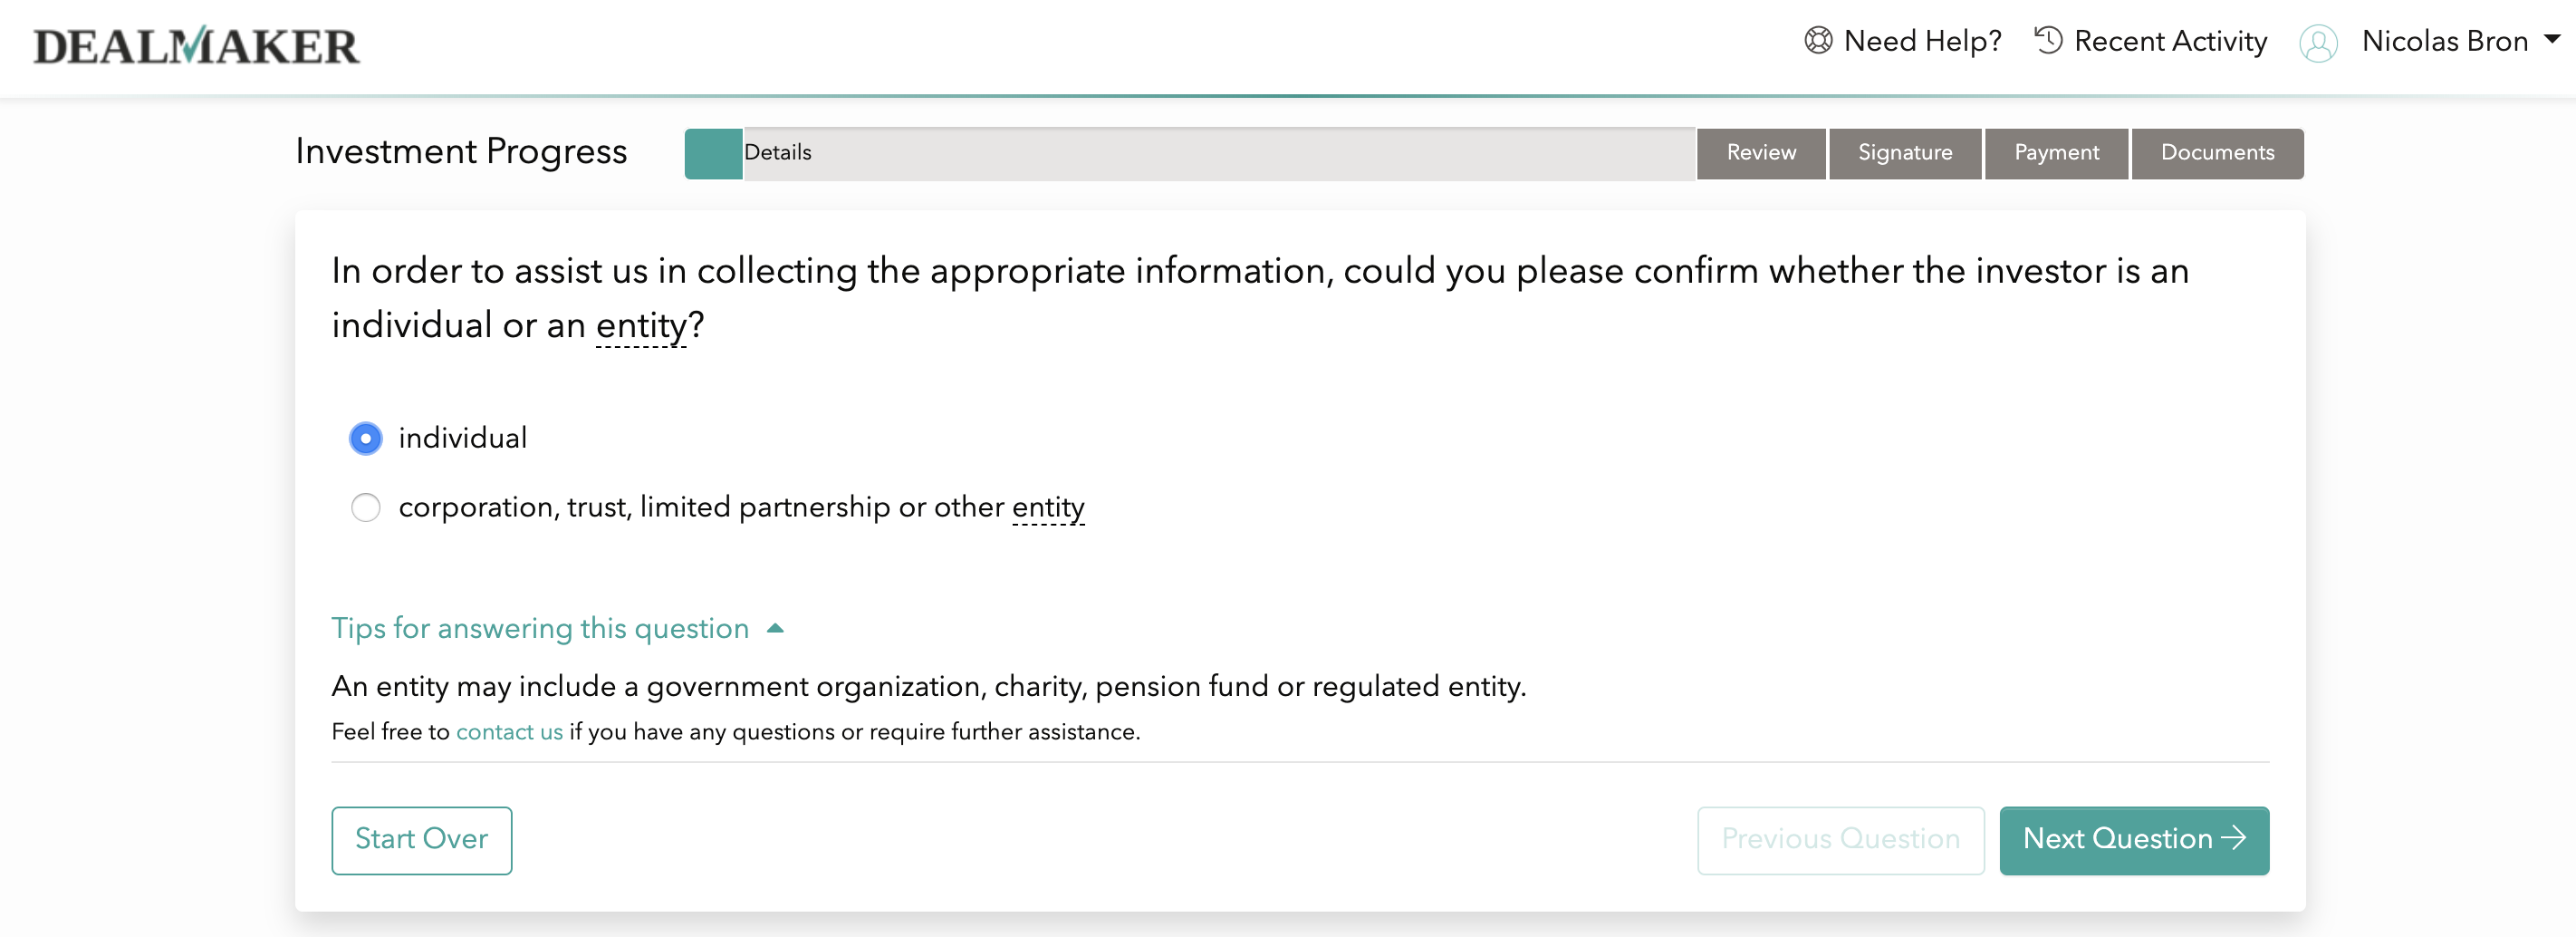
Task: Click the arrow icon on Next Question
Action: (x=2234, y=838)
